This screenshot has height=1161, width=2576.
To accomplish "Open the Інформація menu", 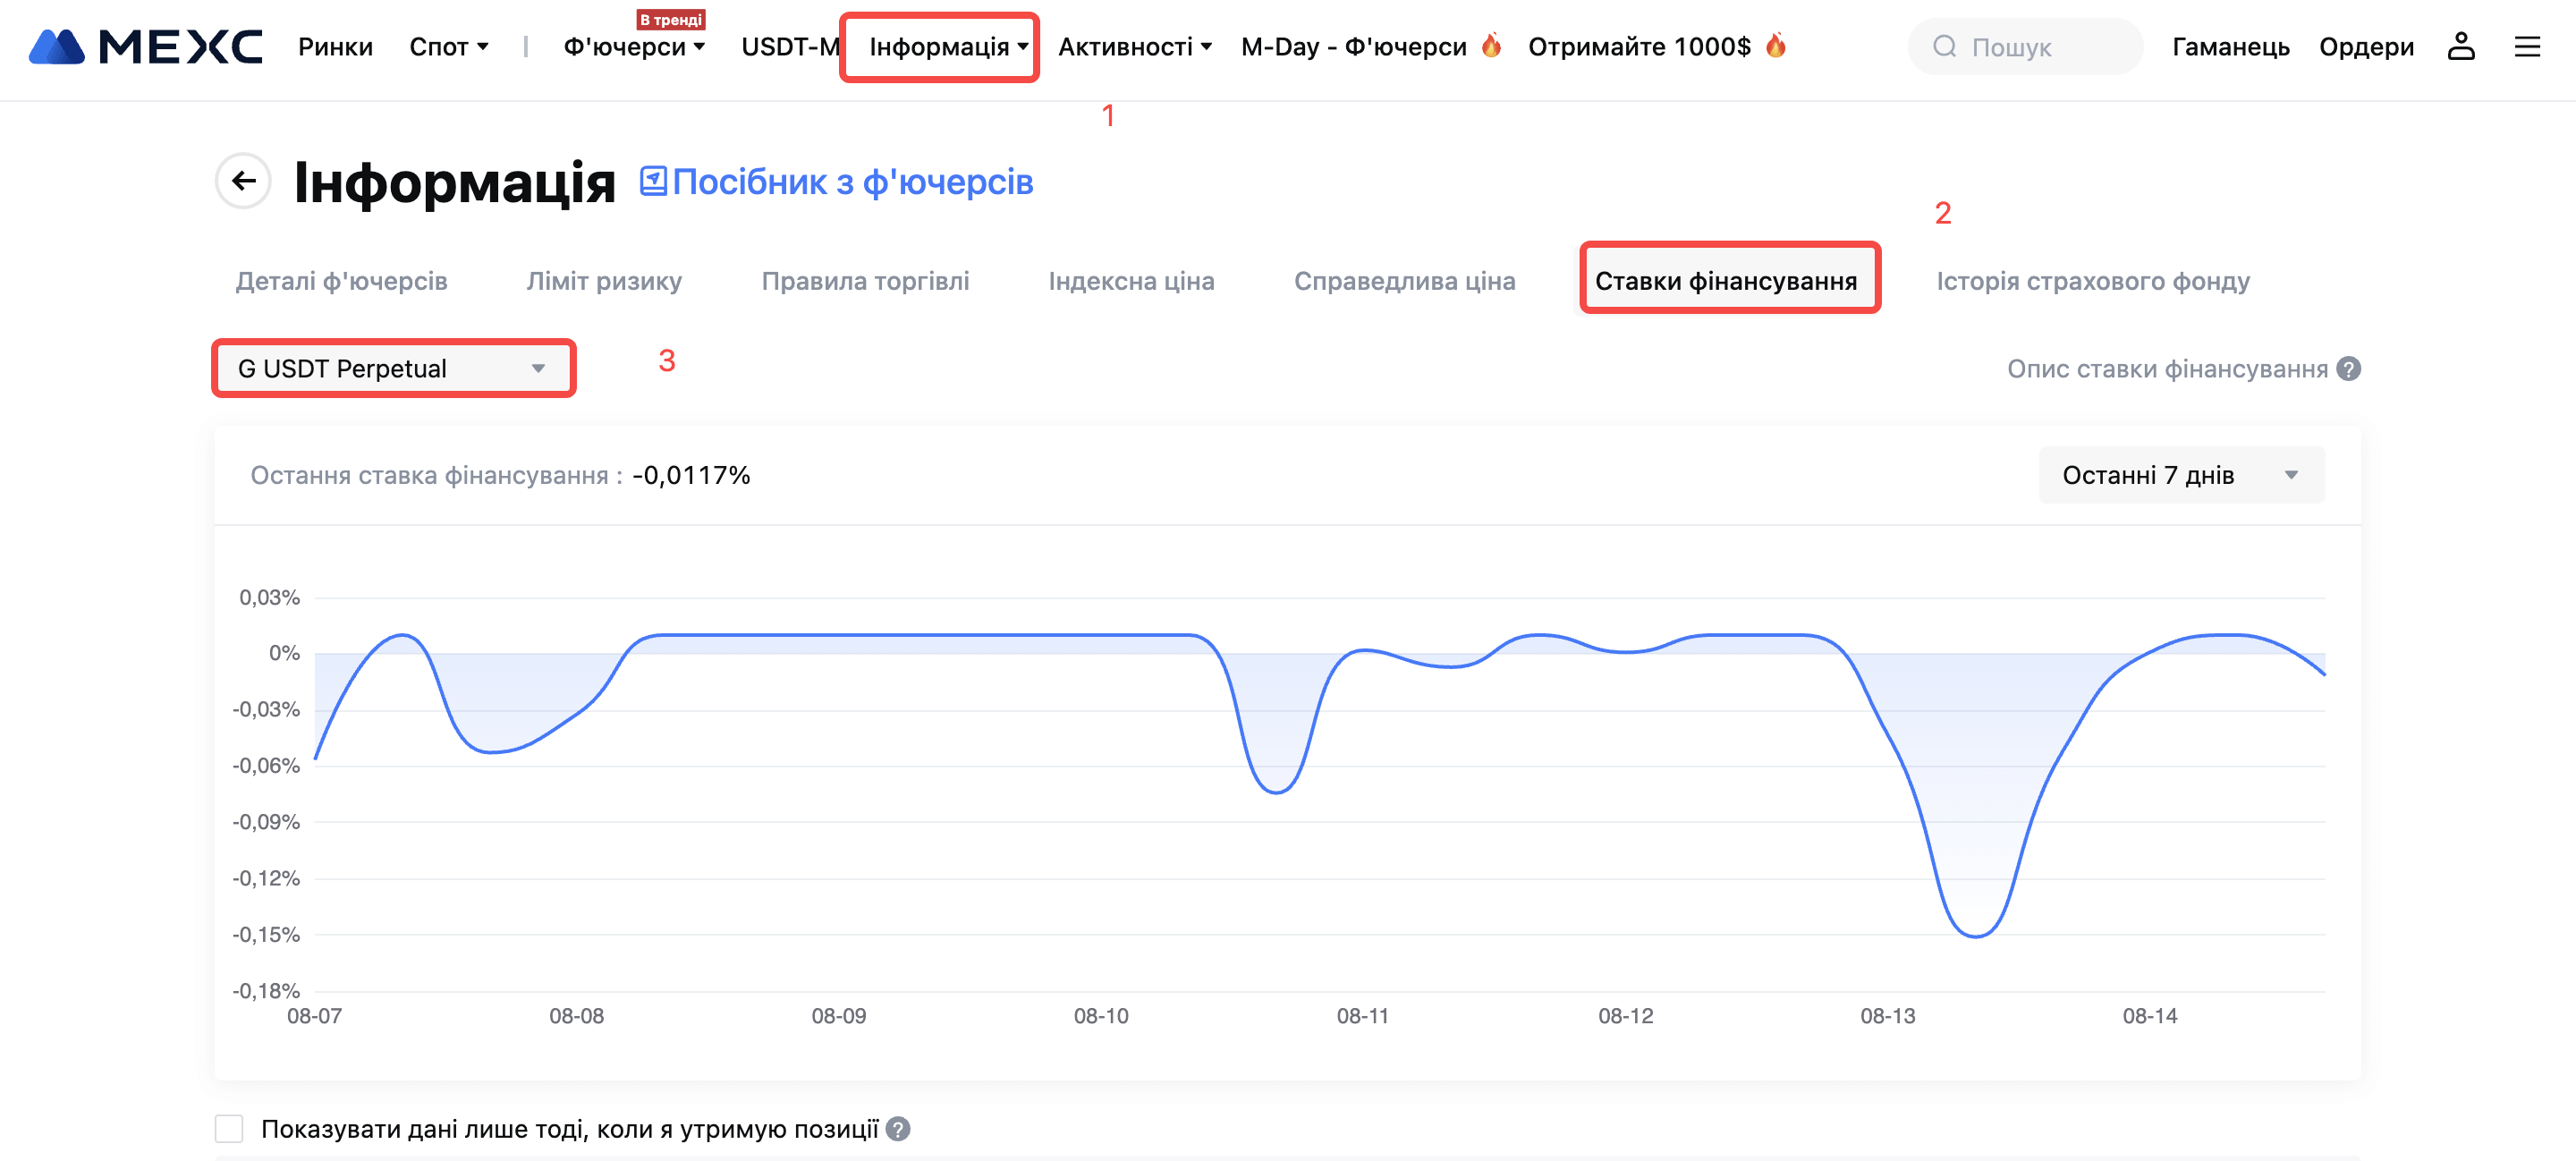I will 947,47.
